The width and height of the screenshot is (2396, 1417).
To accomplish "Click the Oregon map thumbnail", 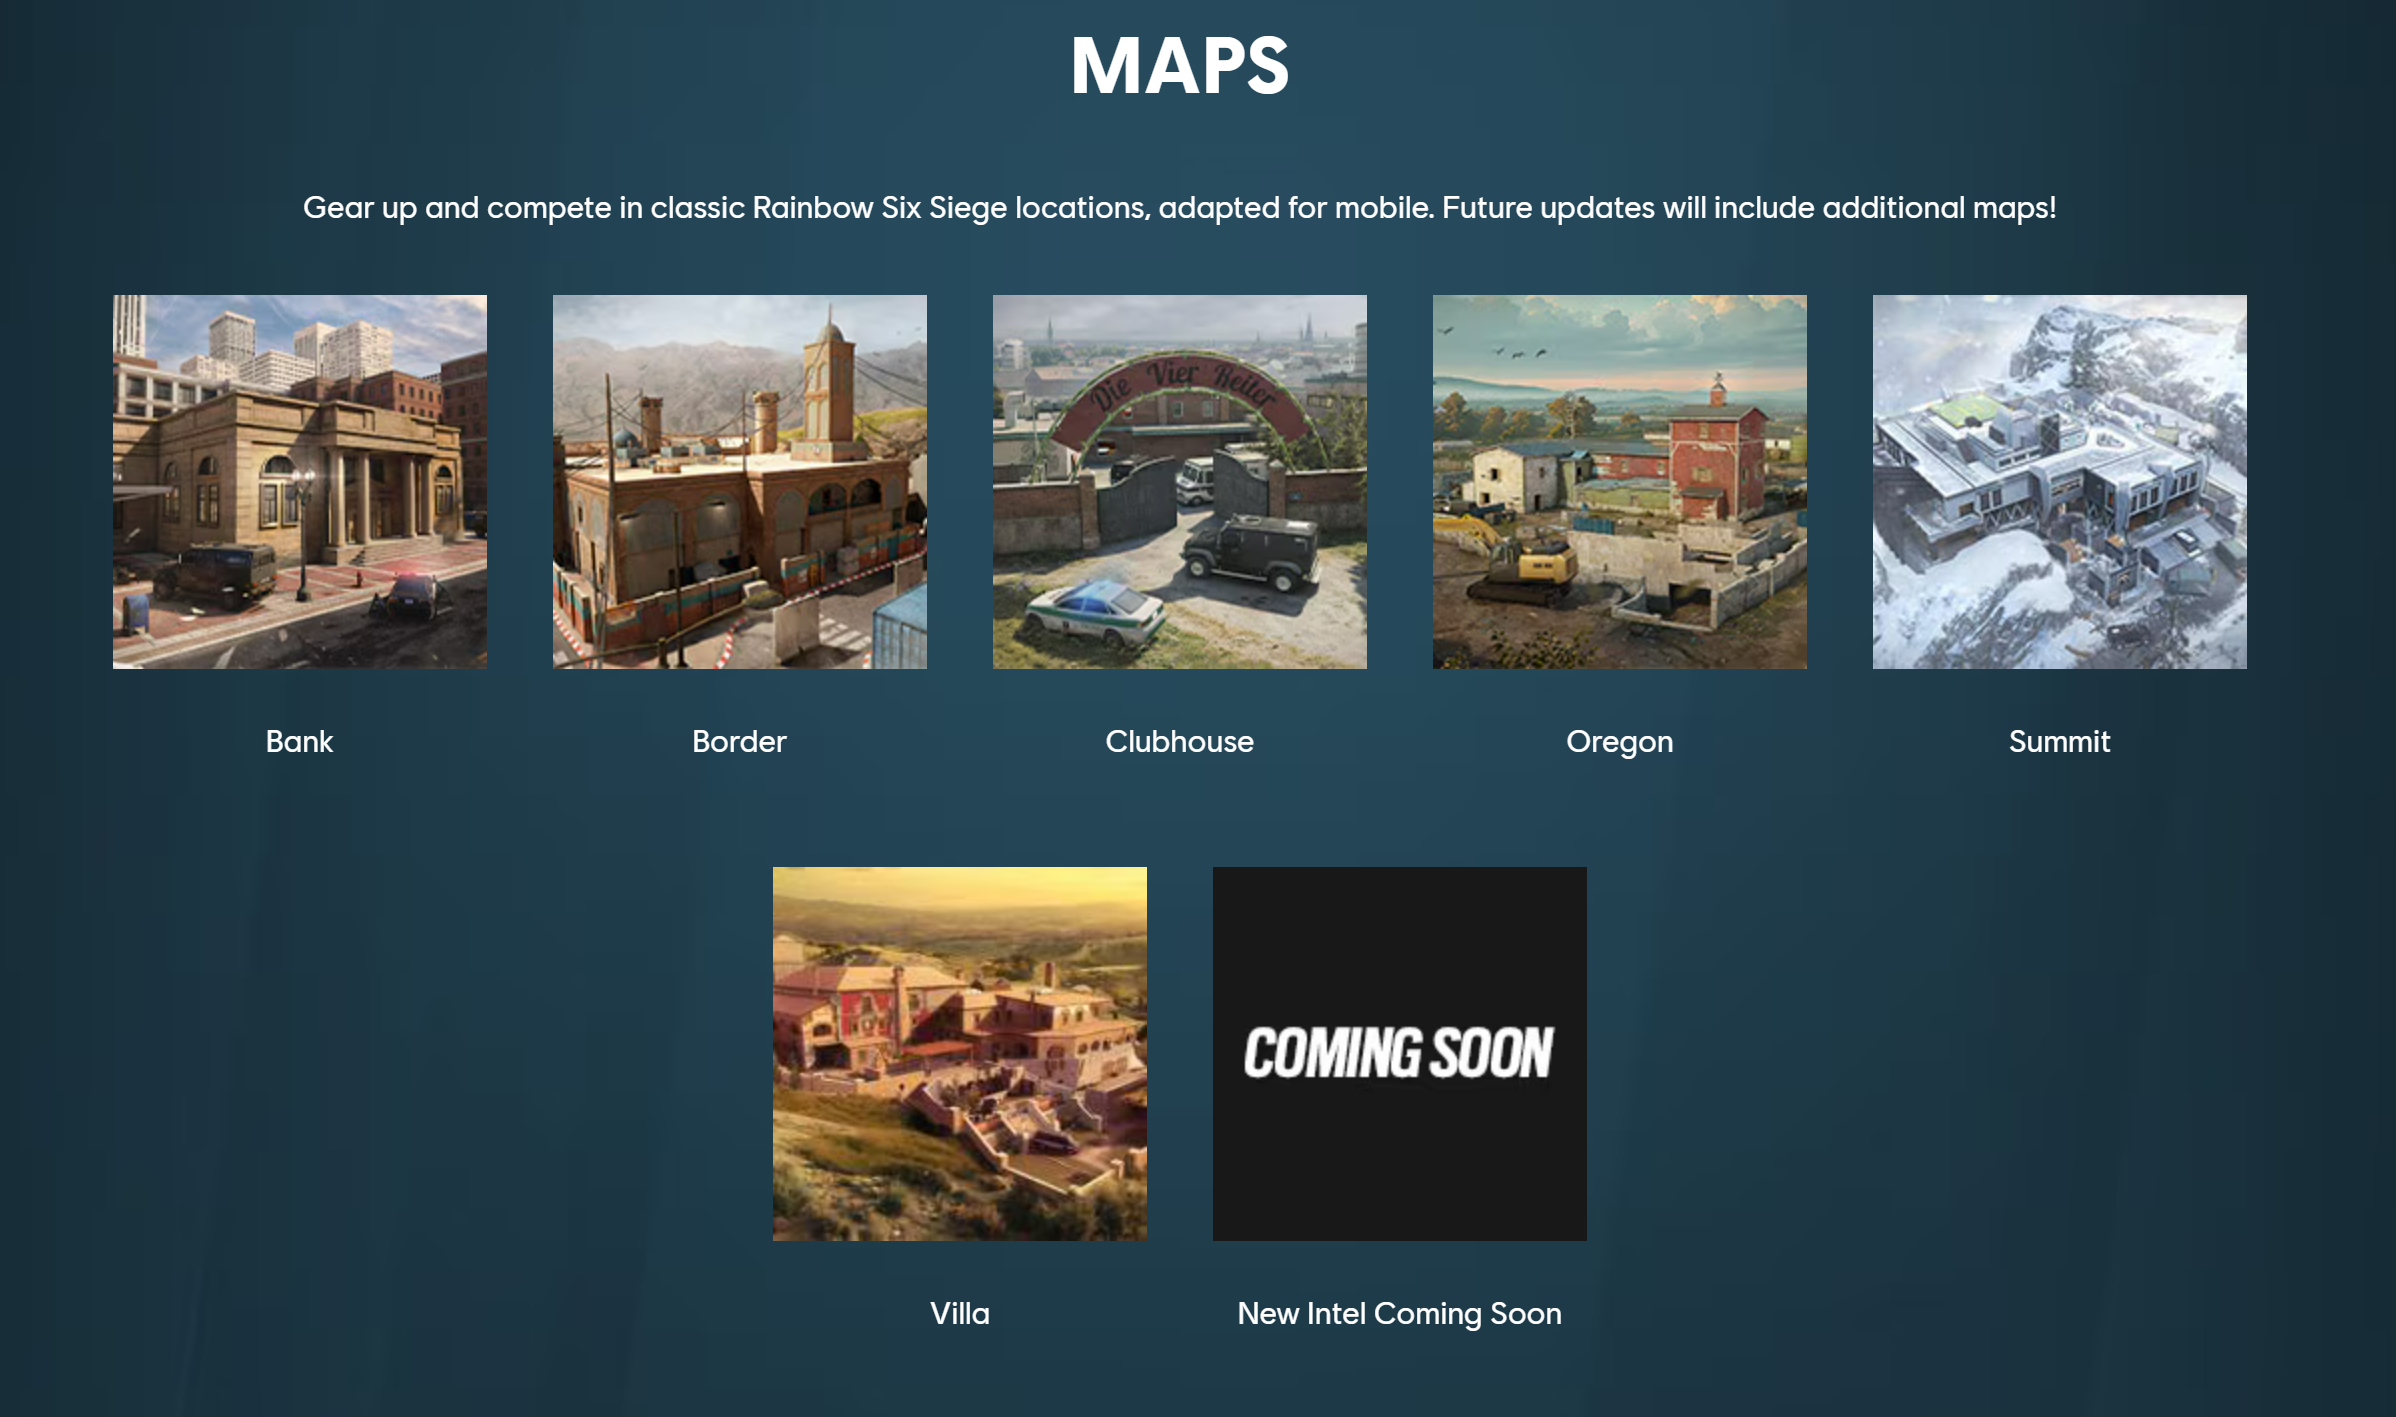I will 1619,481.
